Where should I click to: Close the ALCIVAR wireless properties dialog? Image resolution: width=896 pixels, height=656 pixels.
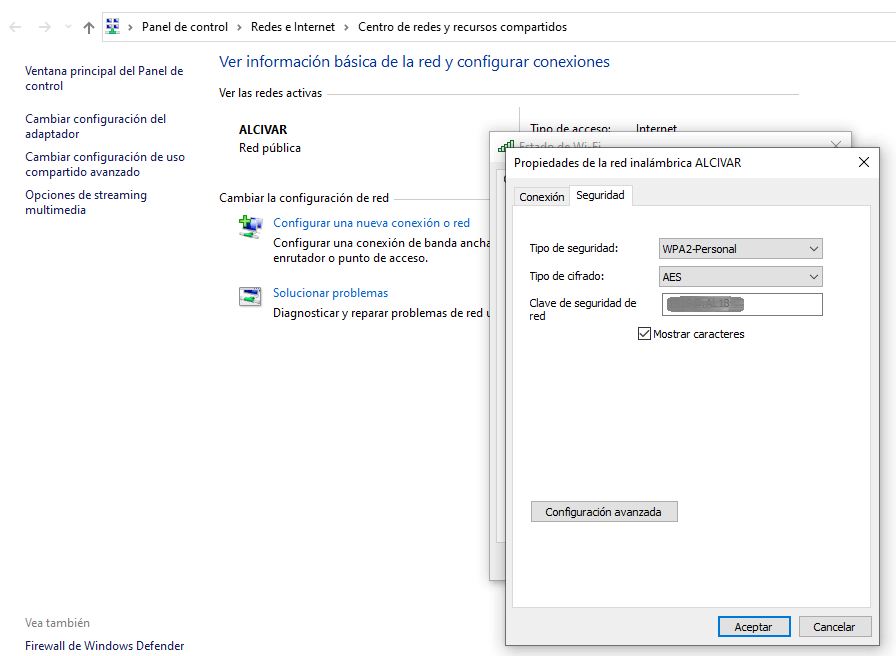pyautogui.click(x=864, y=162)
